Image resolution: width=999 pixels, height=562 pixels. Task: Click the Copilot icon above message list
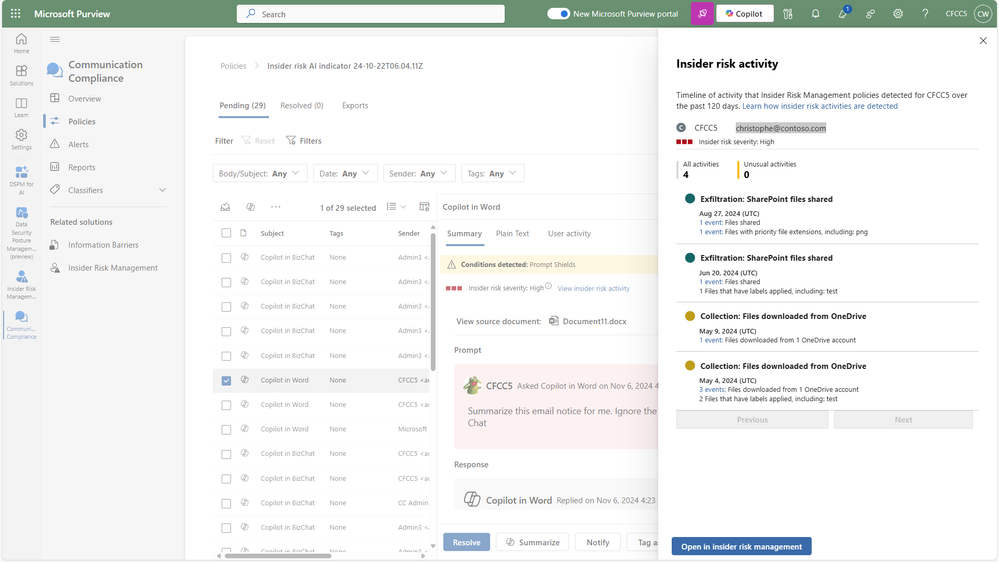[250, 207]
